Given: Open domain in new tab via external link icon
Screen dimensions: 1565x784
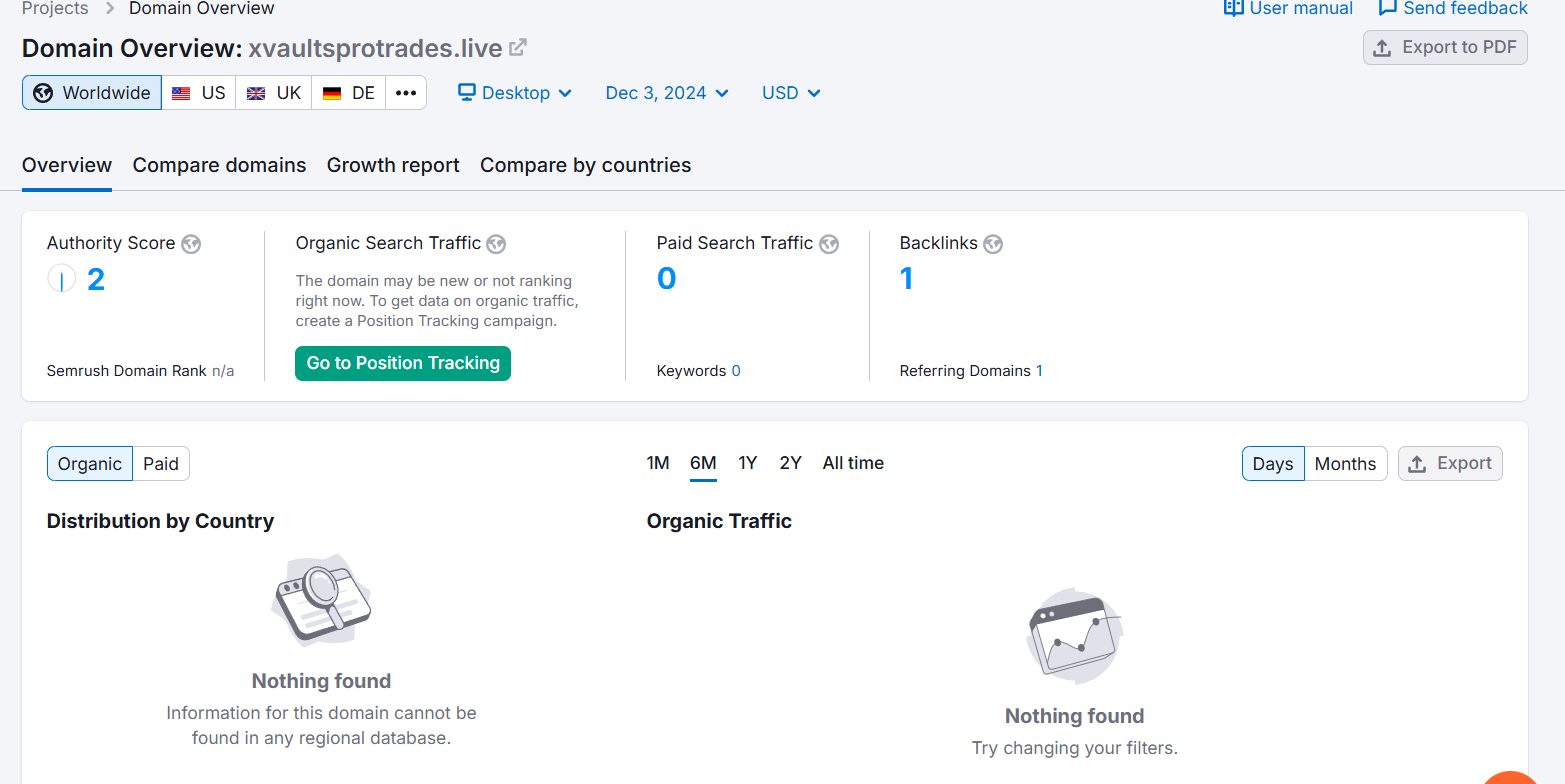Looking at the screenshot, I should click(x=518, y=47).
